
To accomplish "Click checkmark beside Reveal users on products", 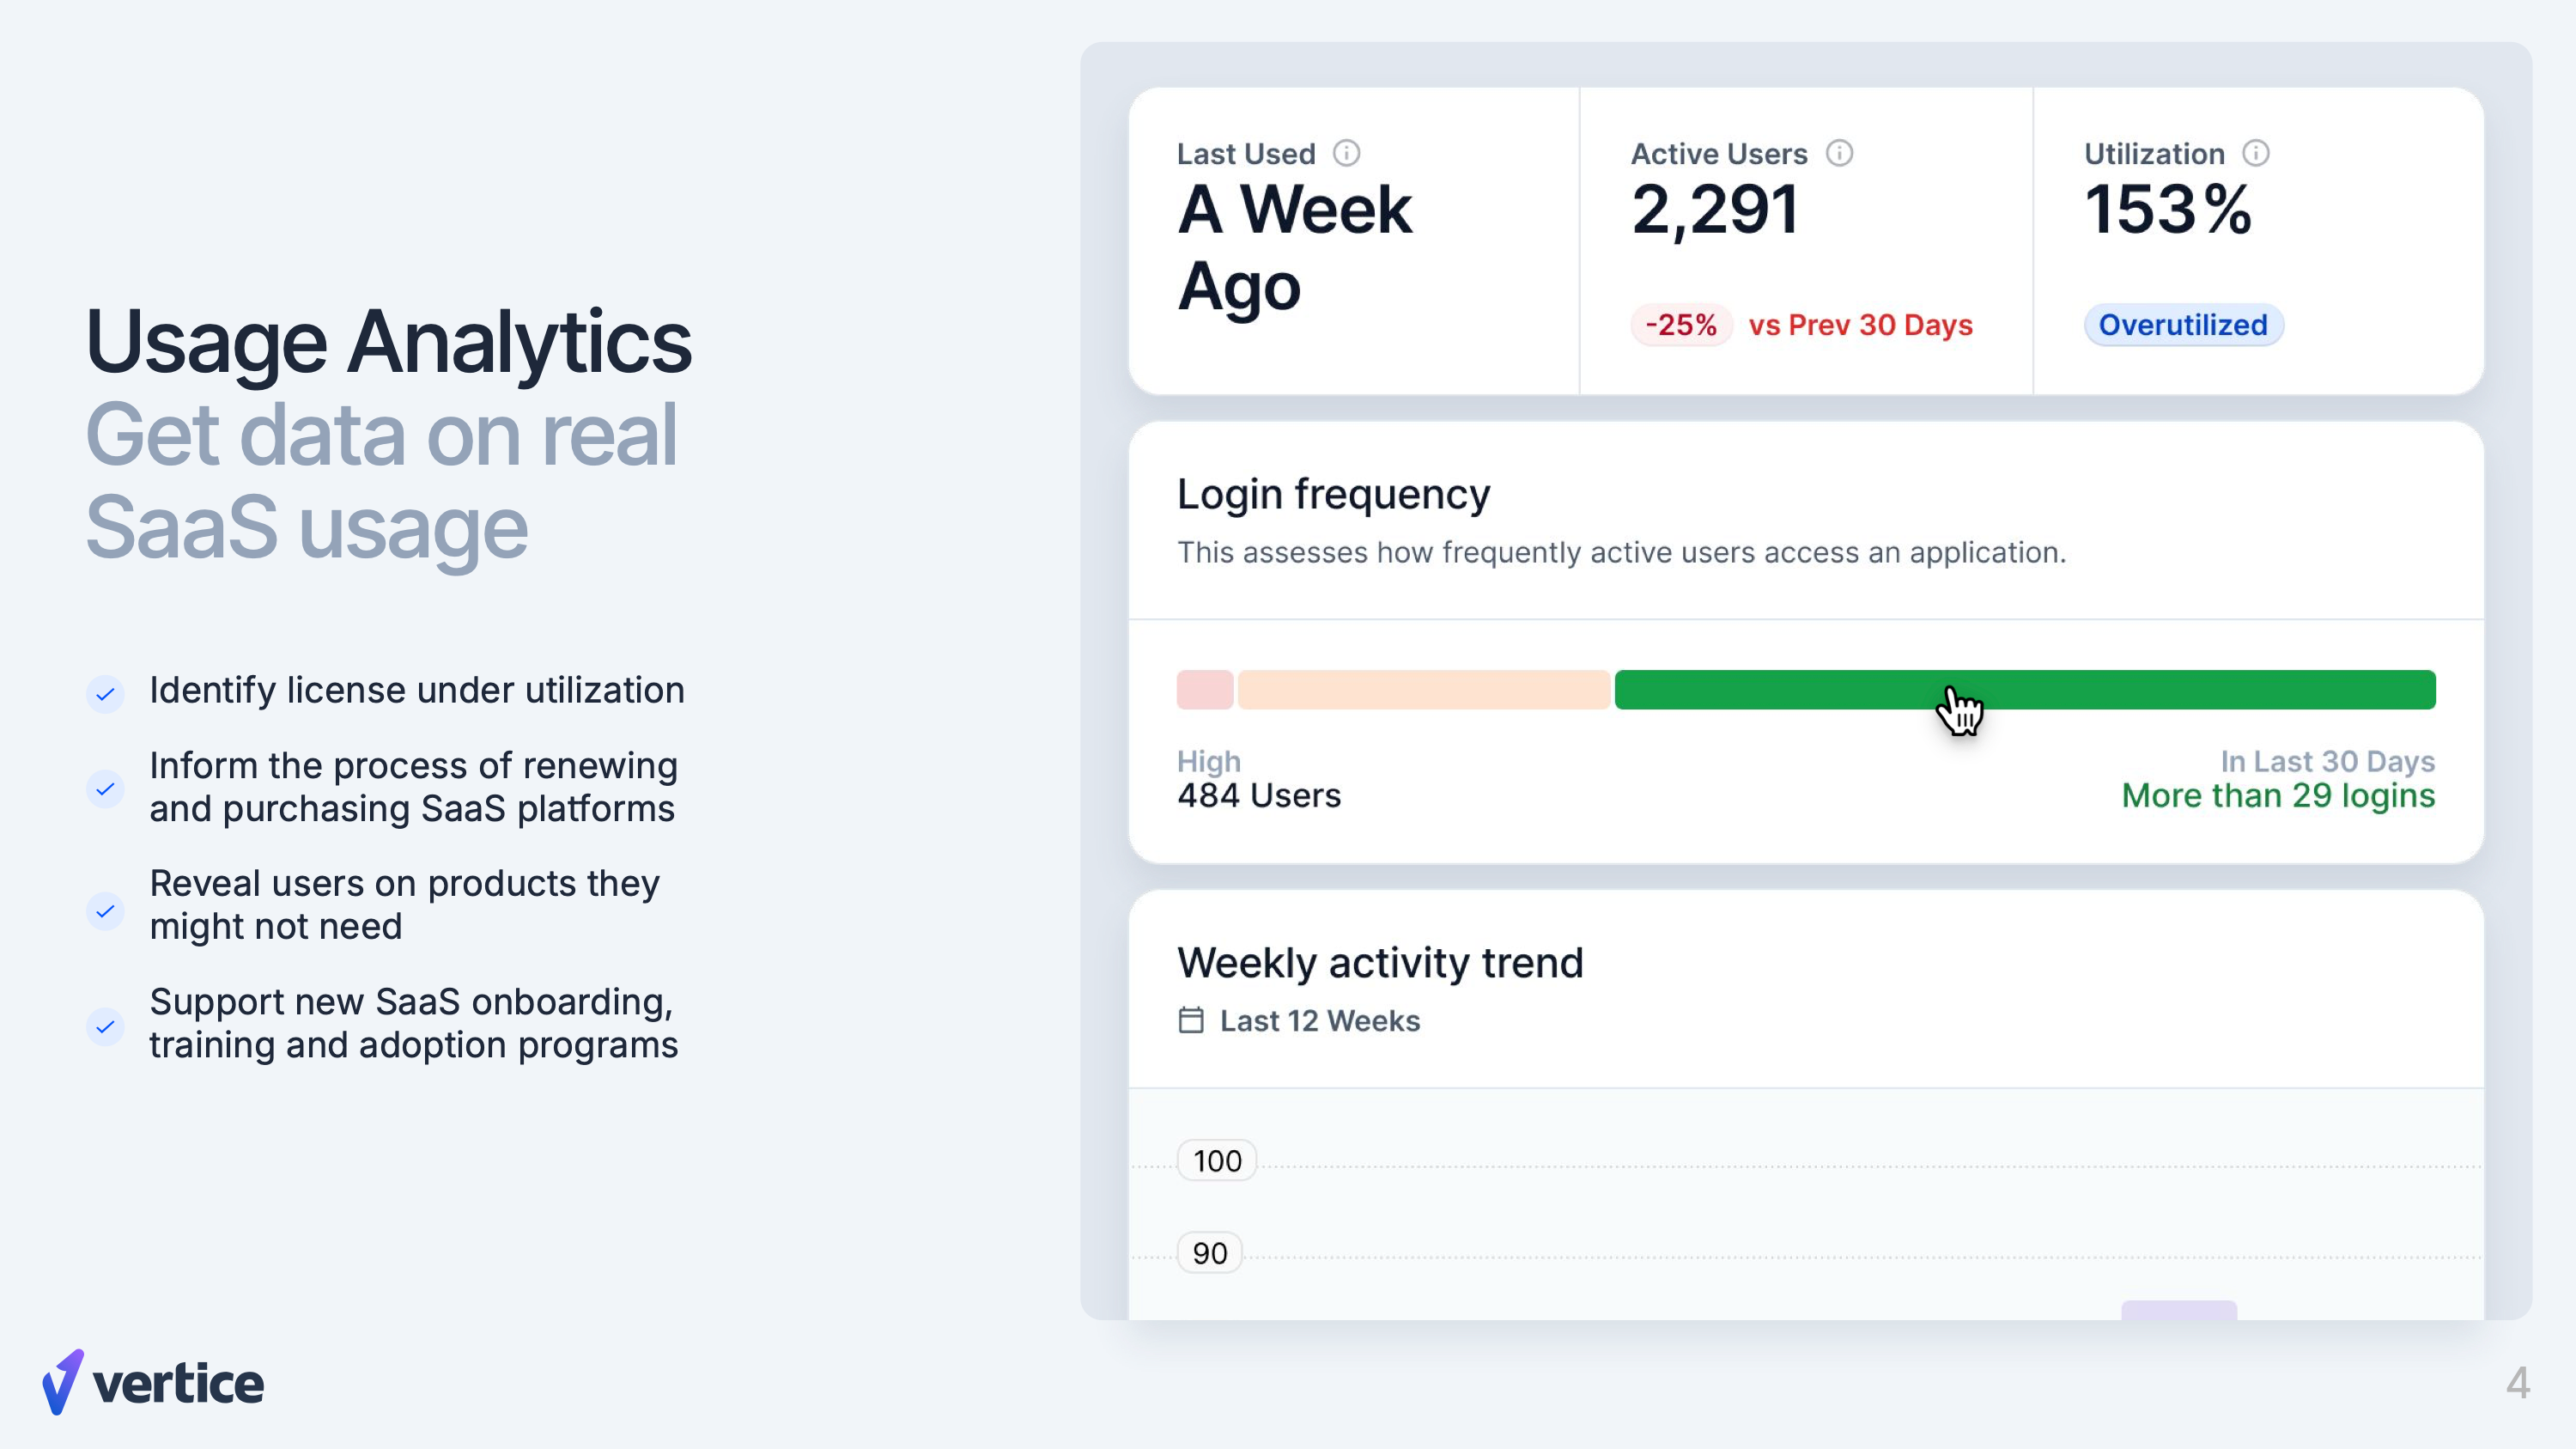I will pos(105,911).
